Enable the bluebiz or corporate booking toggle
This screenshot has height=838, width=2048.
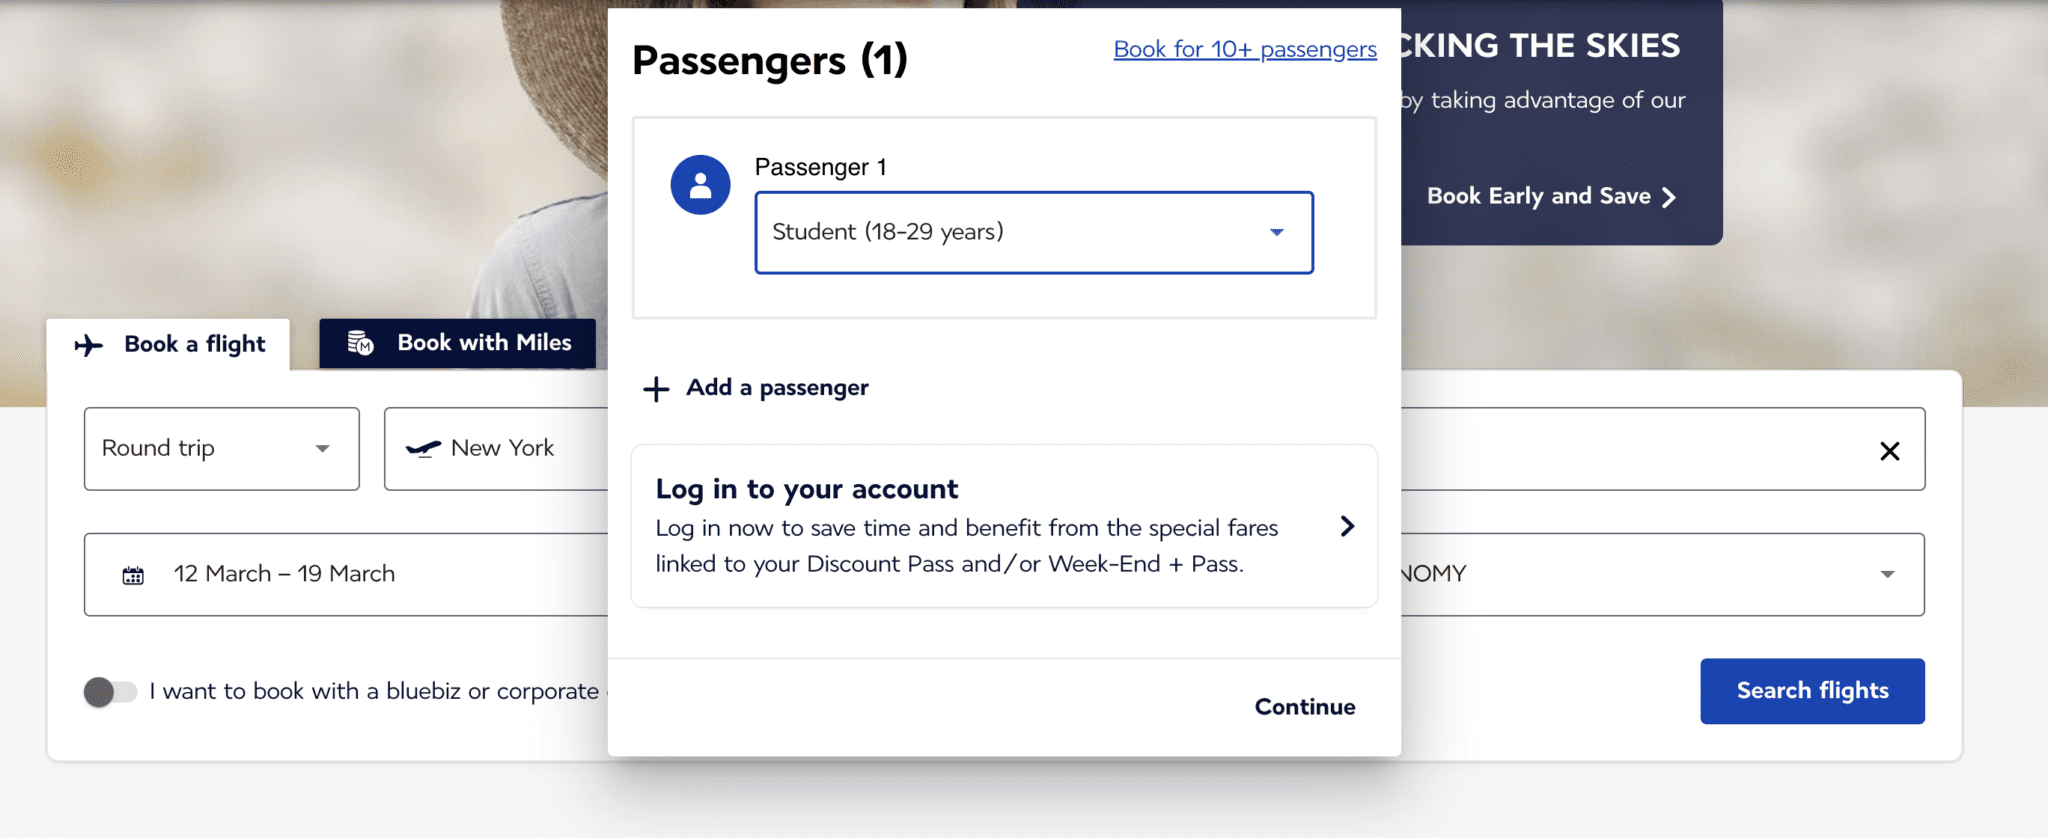[110, 691]
